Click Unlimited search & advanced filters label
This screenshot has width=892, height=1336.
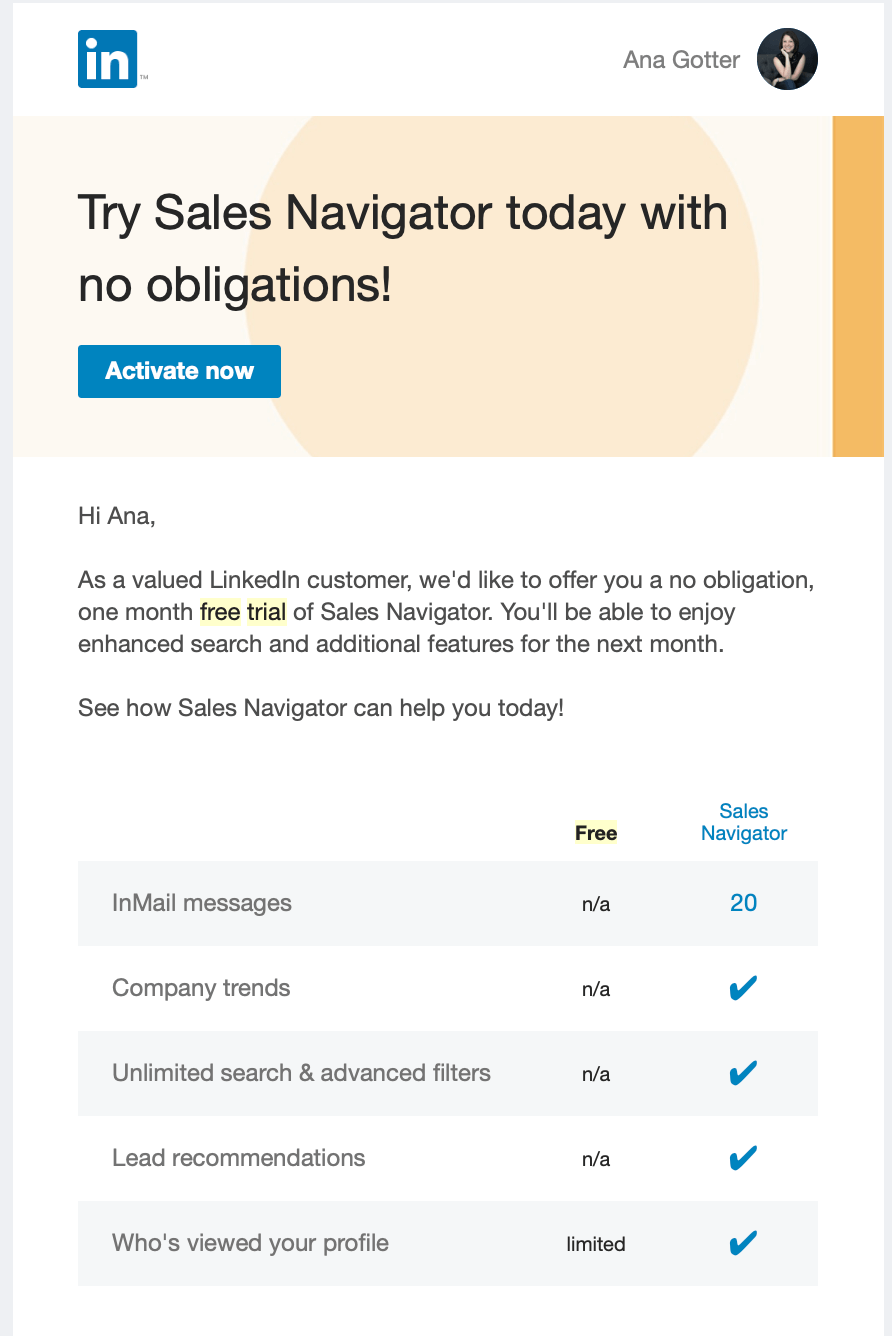pyautogui.click(x=301, y=1073)
